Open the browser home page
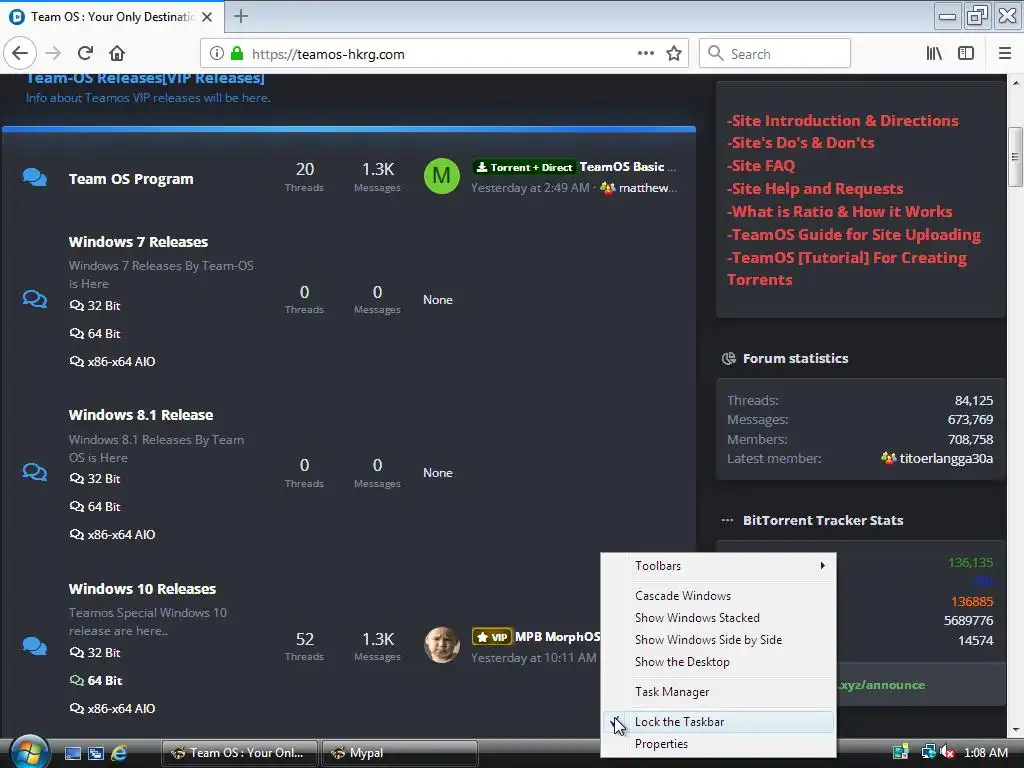 coord(117,54)
